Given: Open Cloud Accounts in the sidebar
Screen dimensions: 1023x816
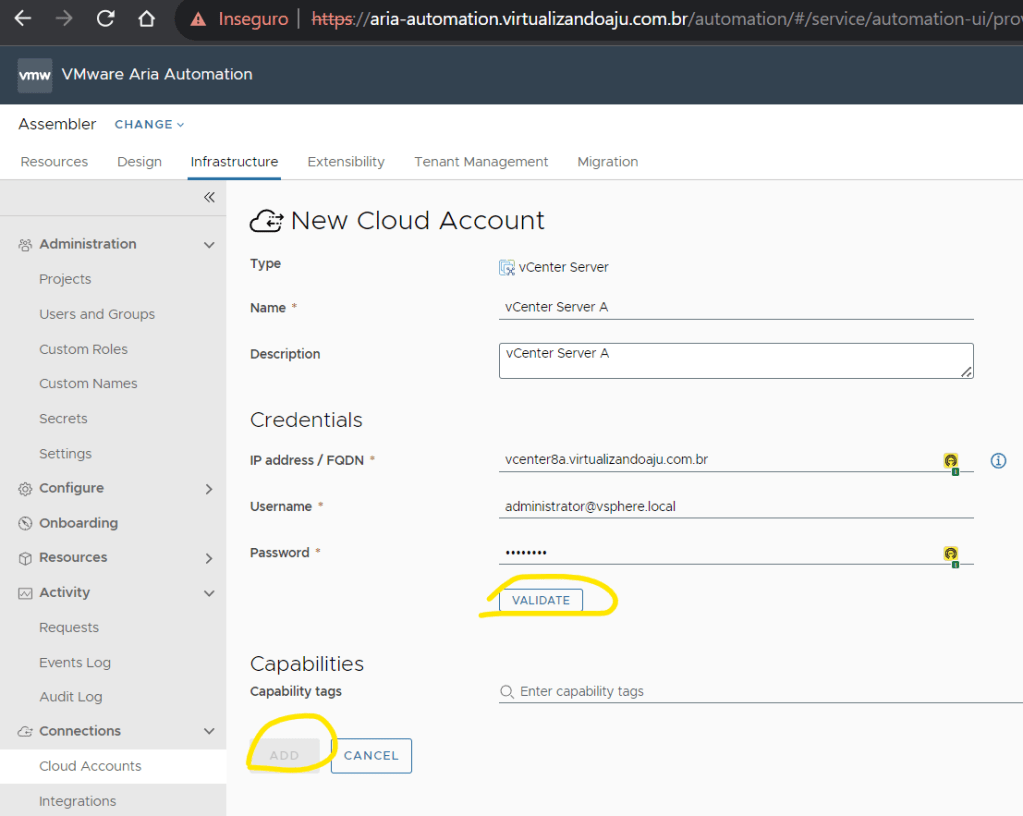Looking at the screenshot, I should point(90,766).
